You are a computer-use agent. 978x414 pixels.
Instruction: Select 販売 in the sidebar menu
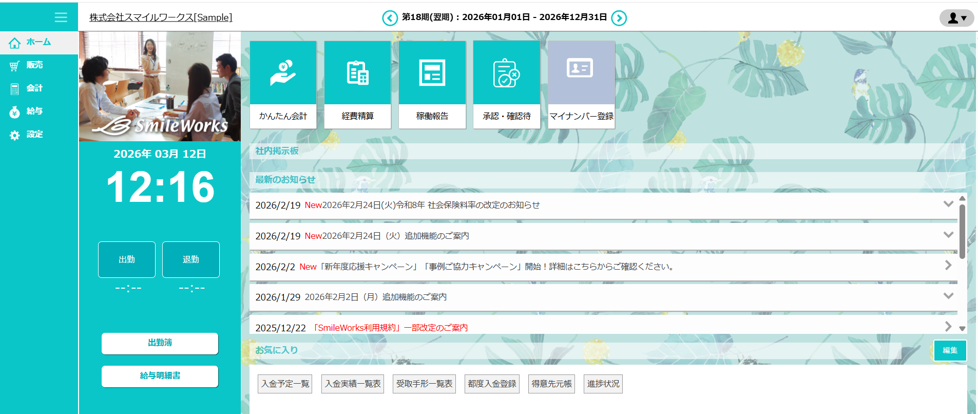[34, 65]
